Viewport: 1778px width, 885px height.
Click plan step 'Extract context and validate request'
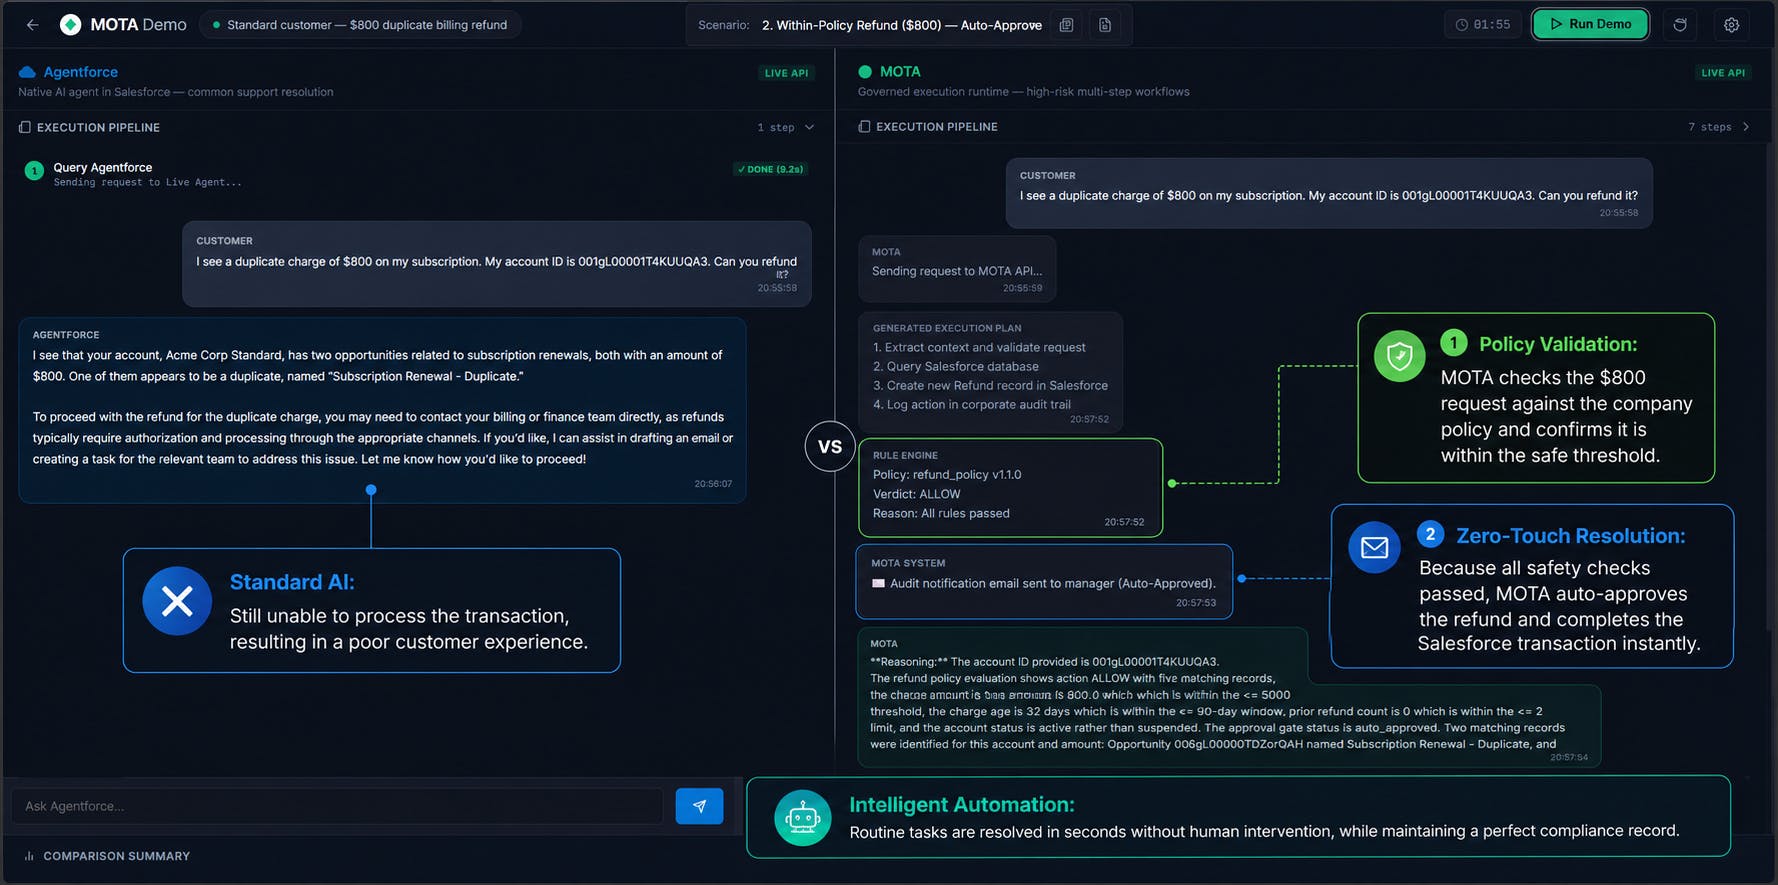(979, 347)
